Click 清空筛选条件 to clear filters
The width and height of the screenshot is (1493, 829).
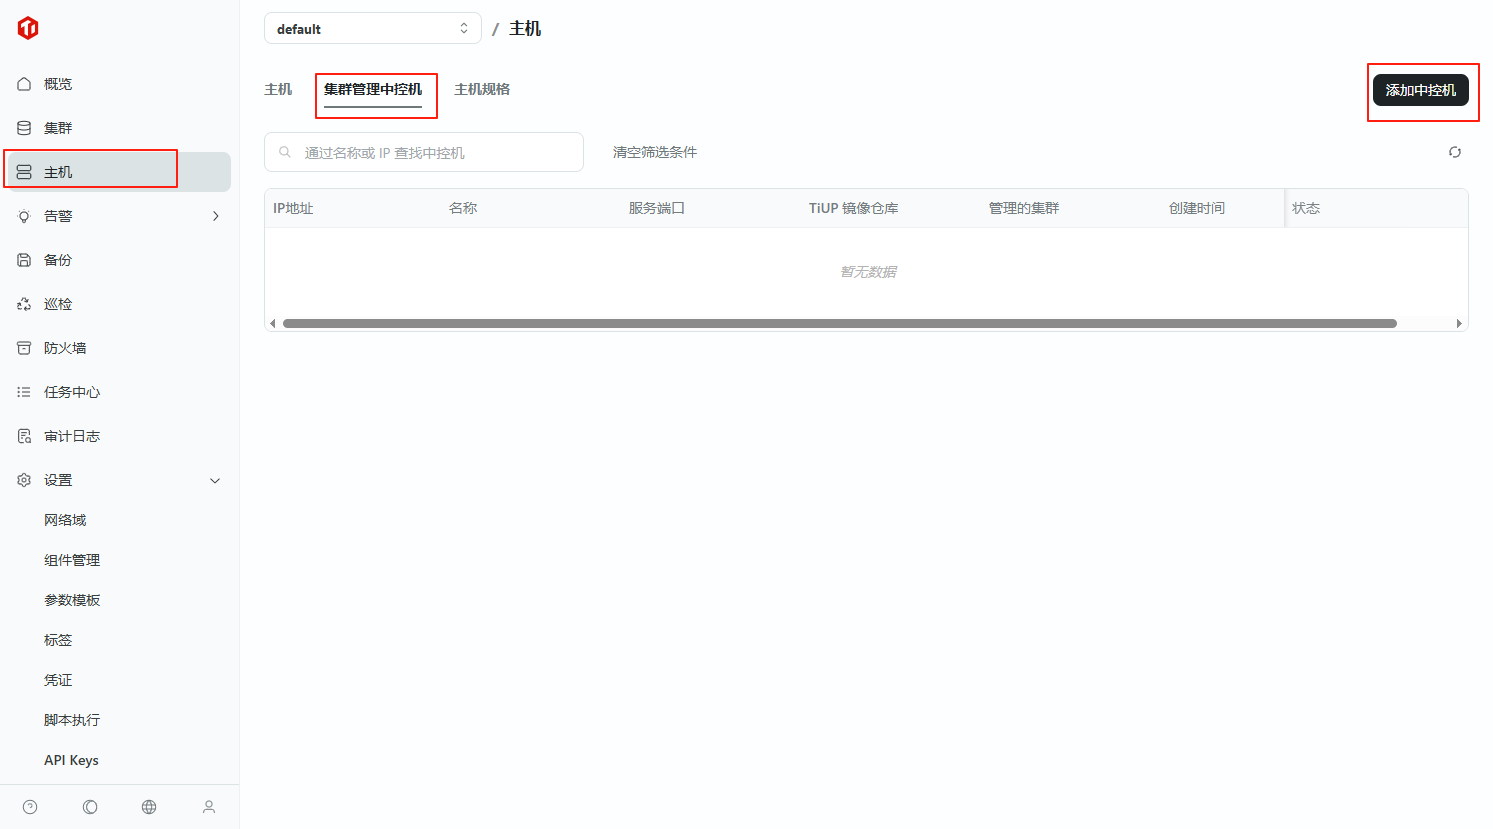click(x=655, y=152)
